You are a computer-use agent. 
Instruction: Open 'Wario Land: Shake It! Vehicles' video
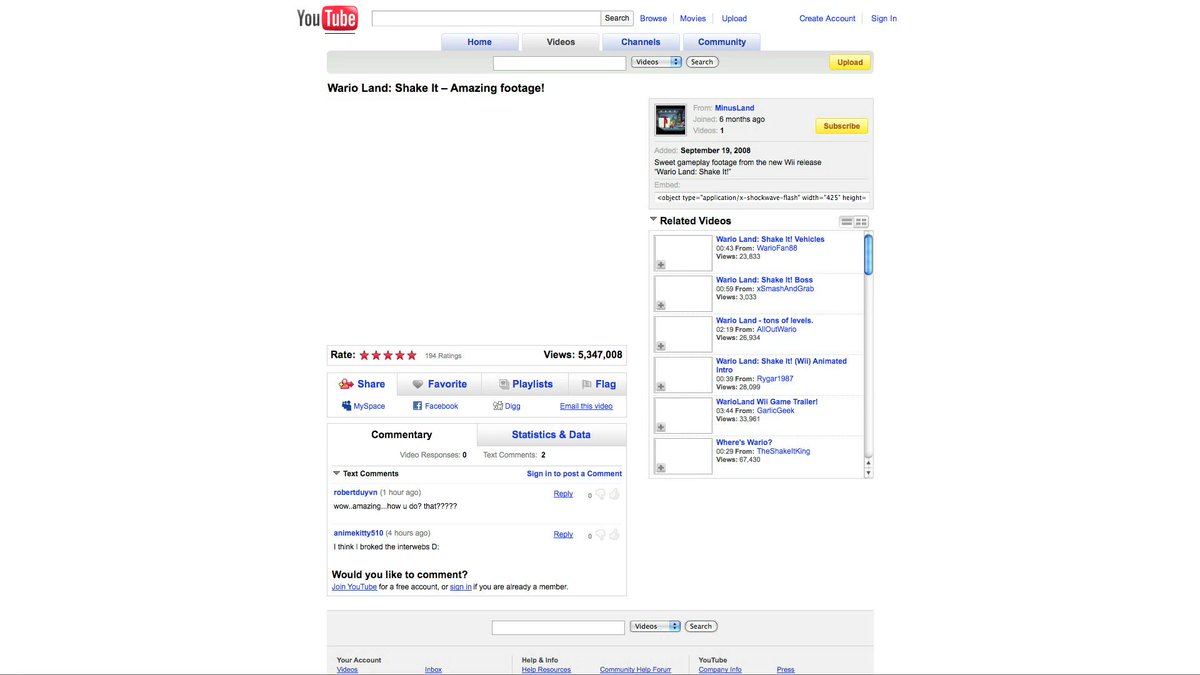[x=770, y=239]
